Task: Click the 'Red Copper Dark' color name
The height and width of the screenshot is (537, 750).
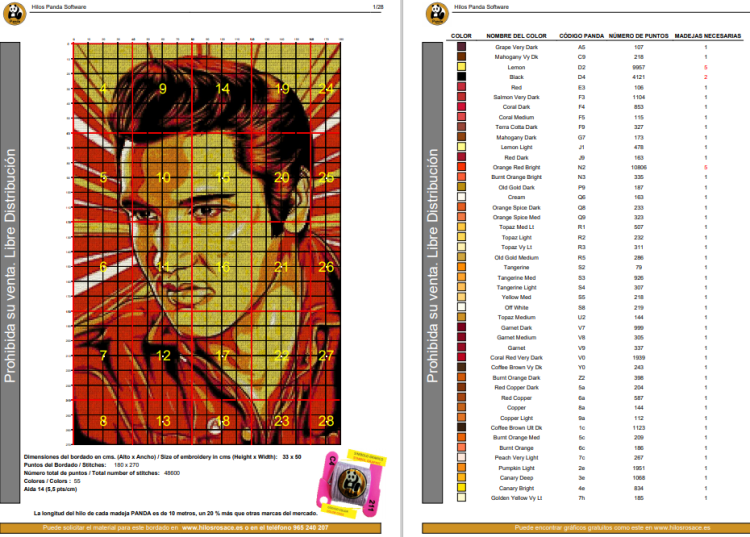Action: click(516, 387)
